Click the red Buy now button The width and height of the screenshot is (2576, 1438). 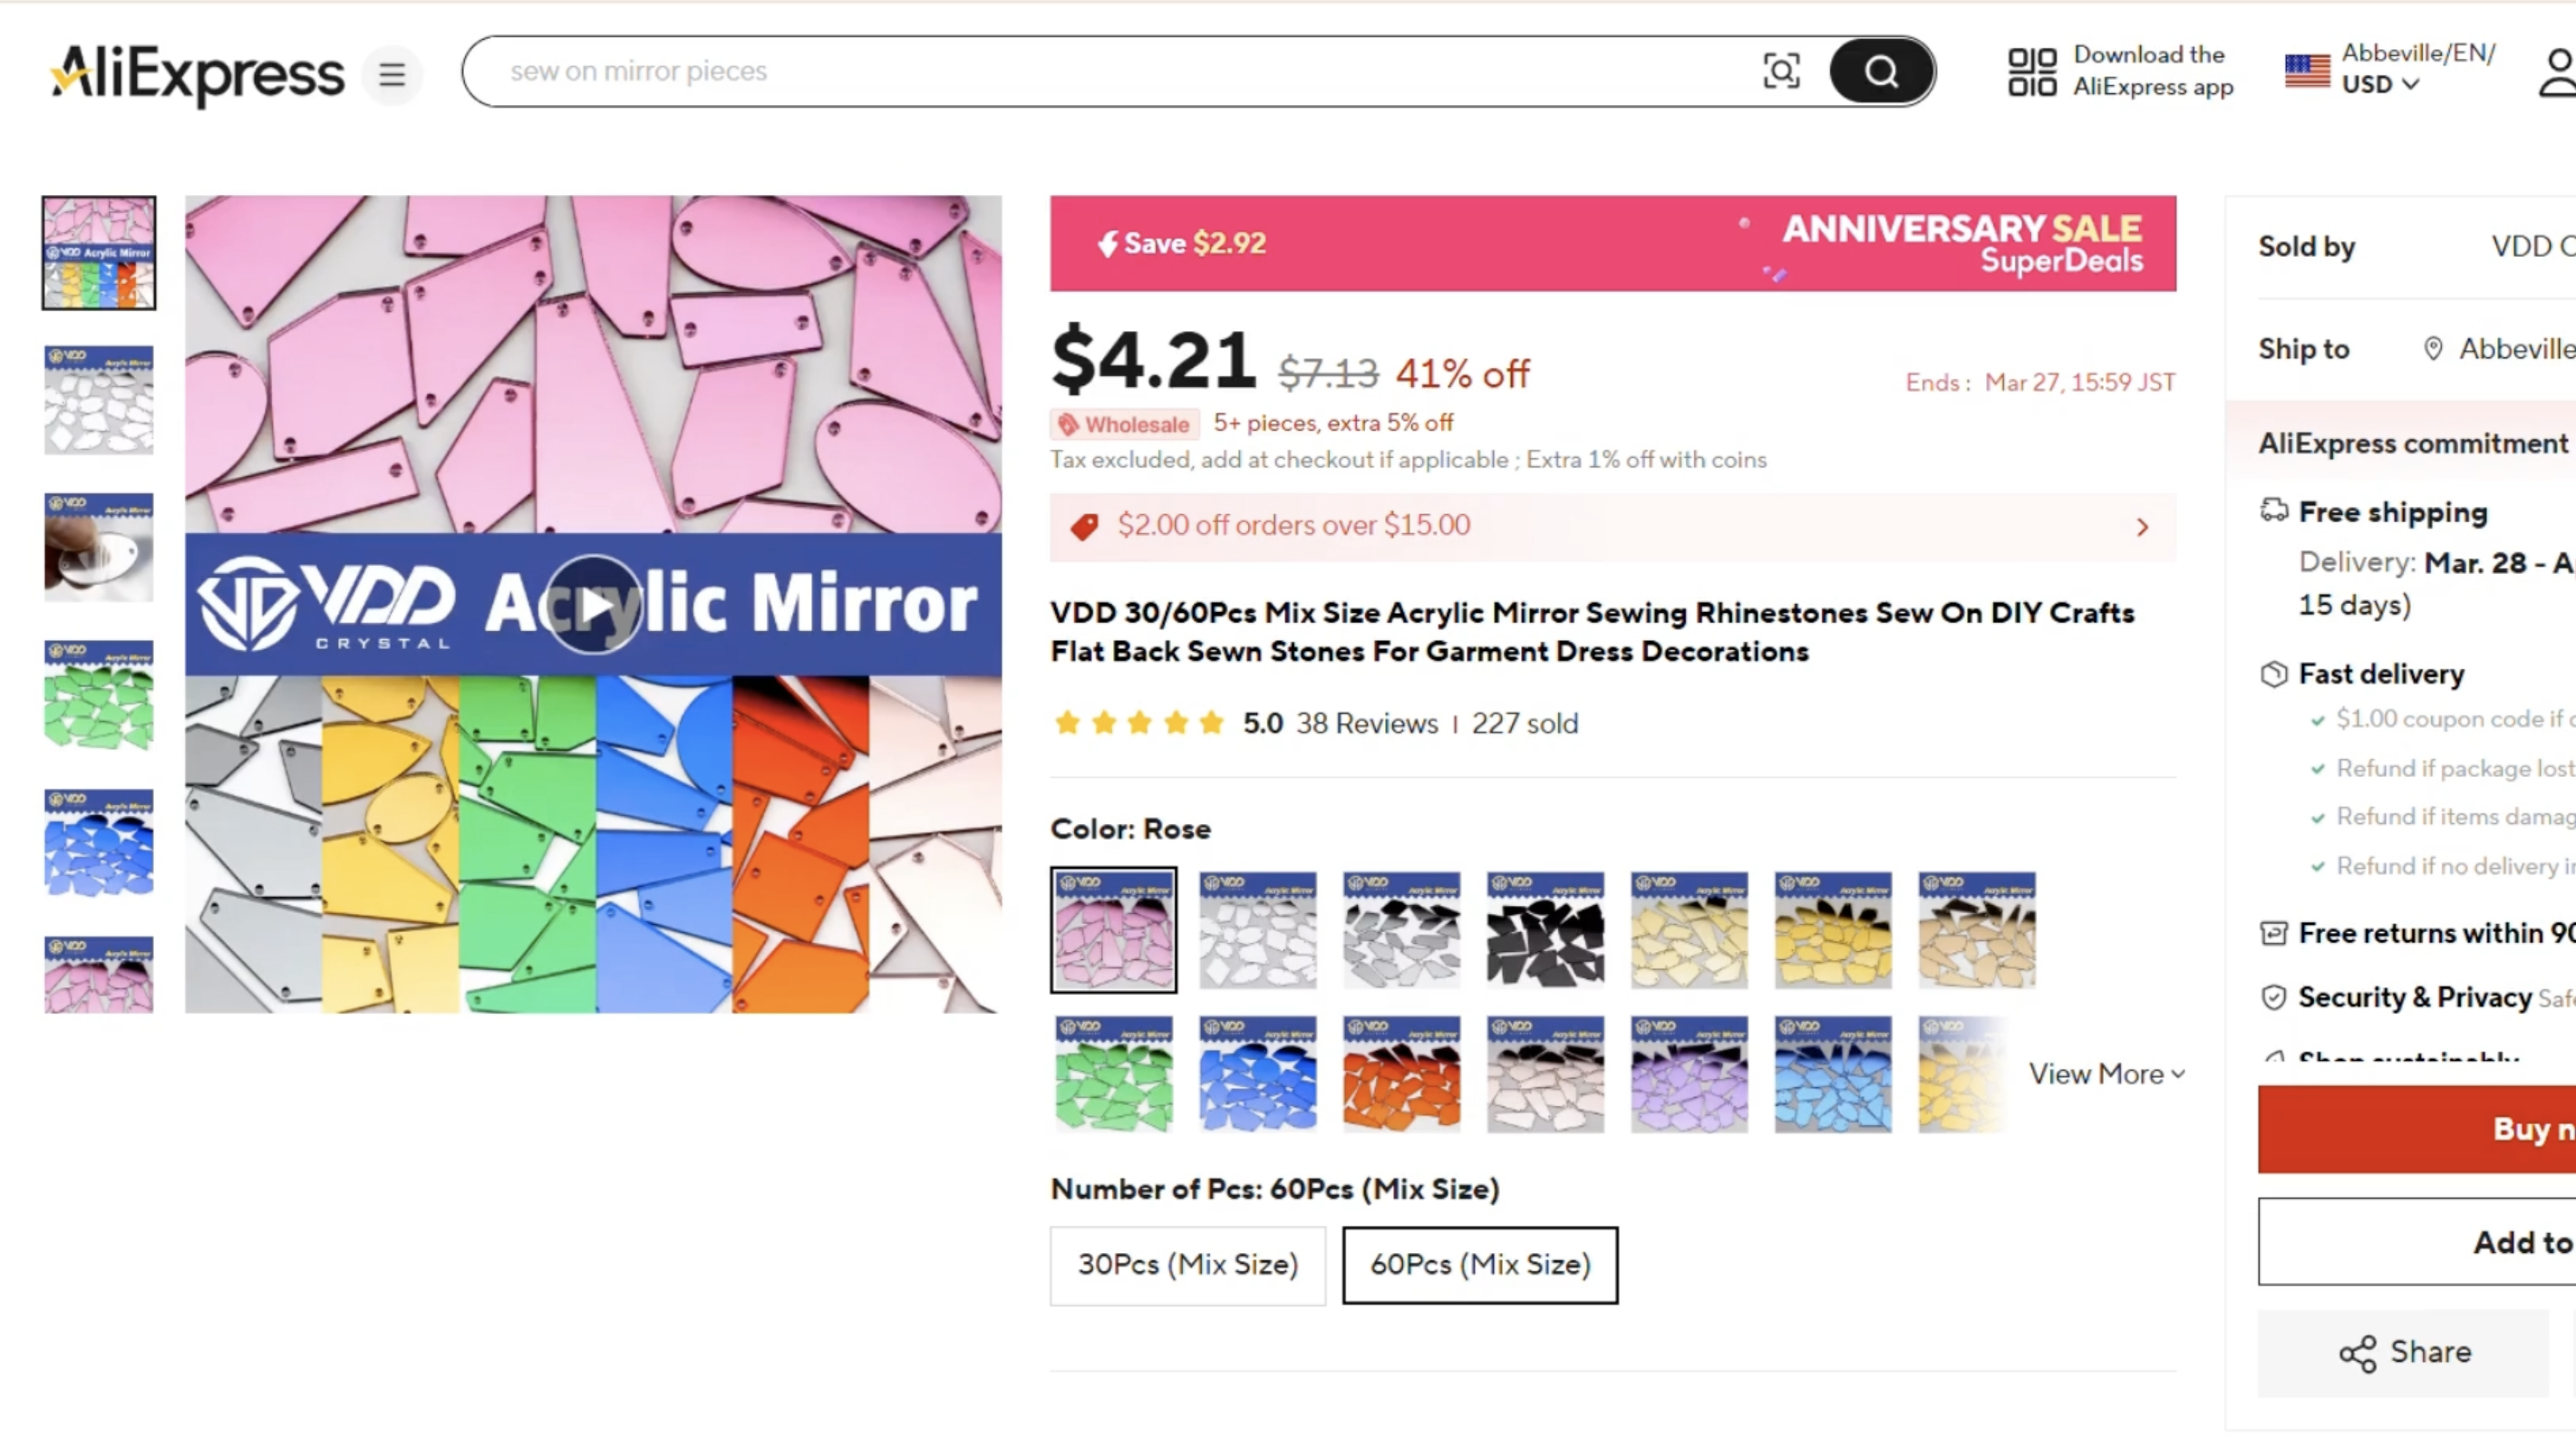pos(2416,1128)
